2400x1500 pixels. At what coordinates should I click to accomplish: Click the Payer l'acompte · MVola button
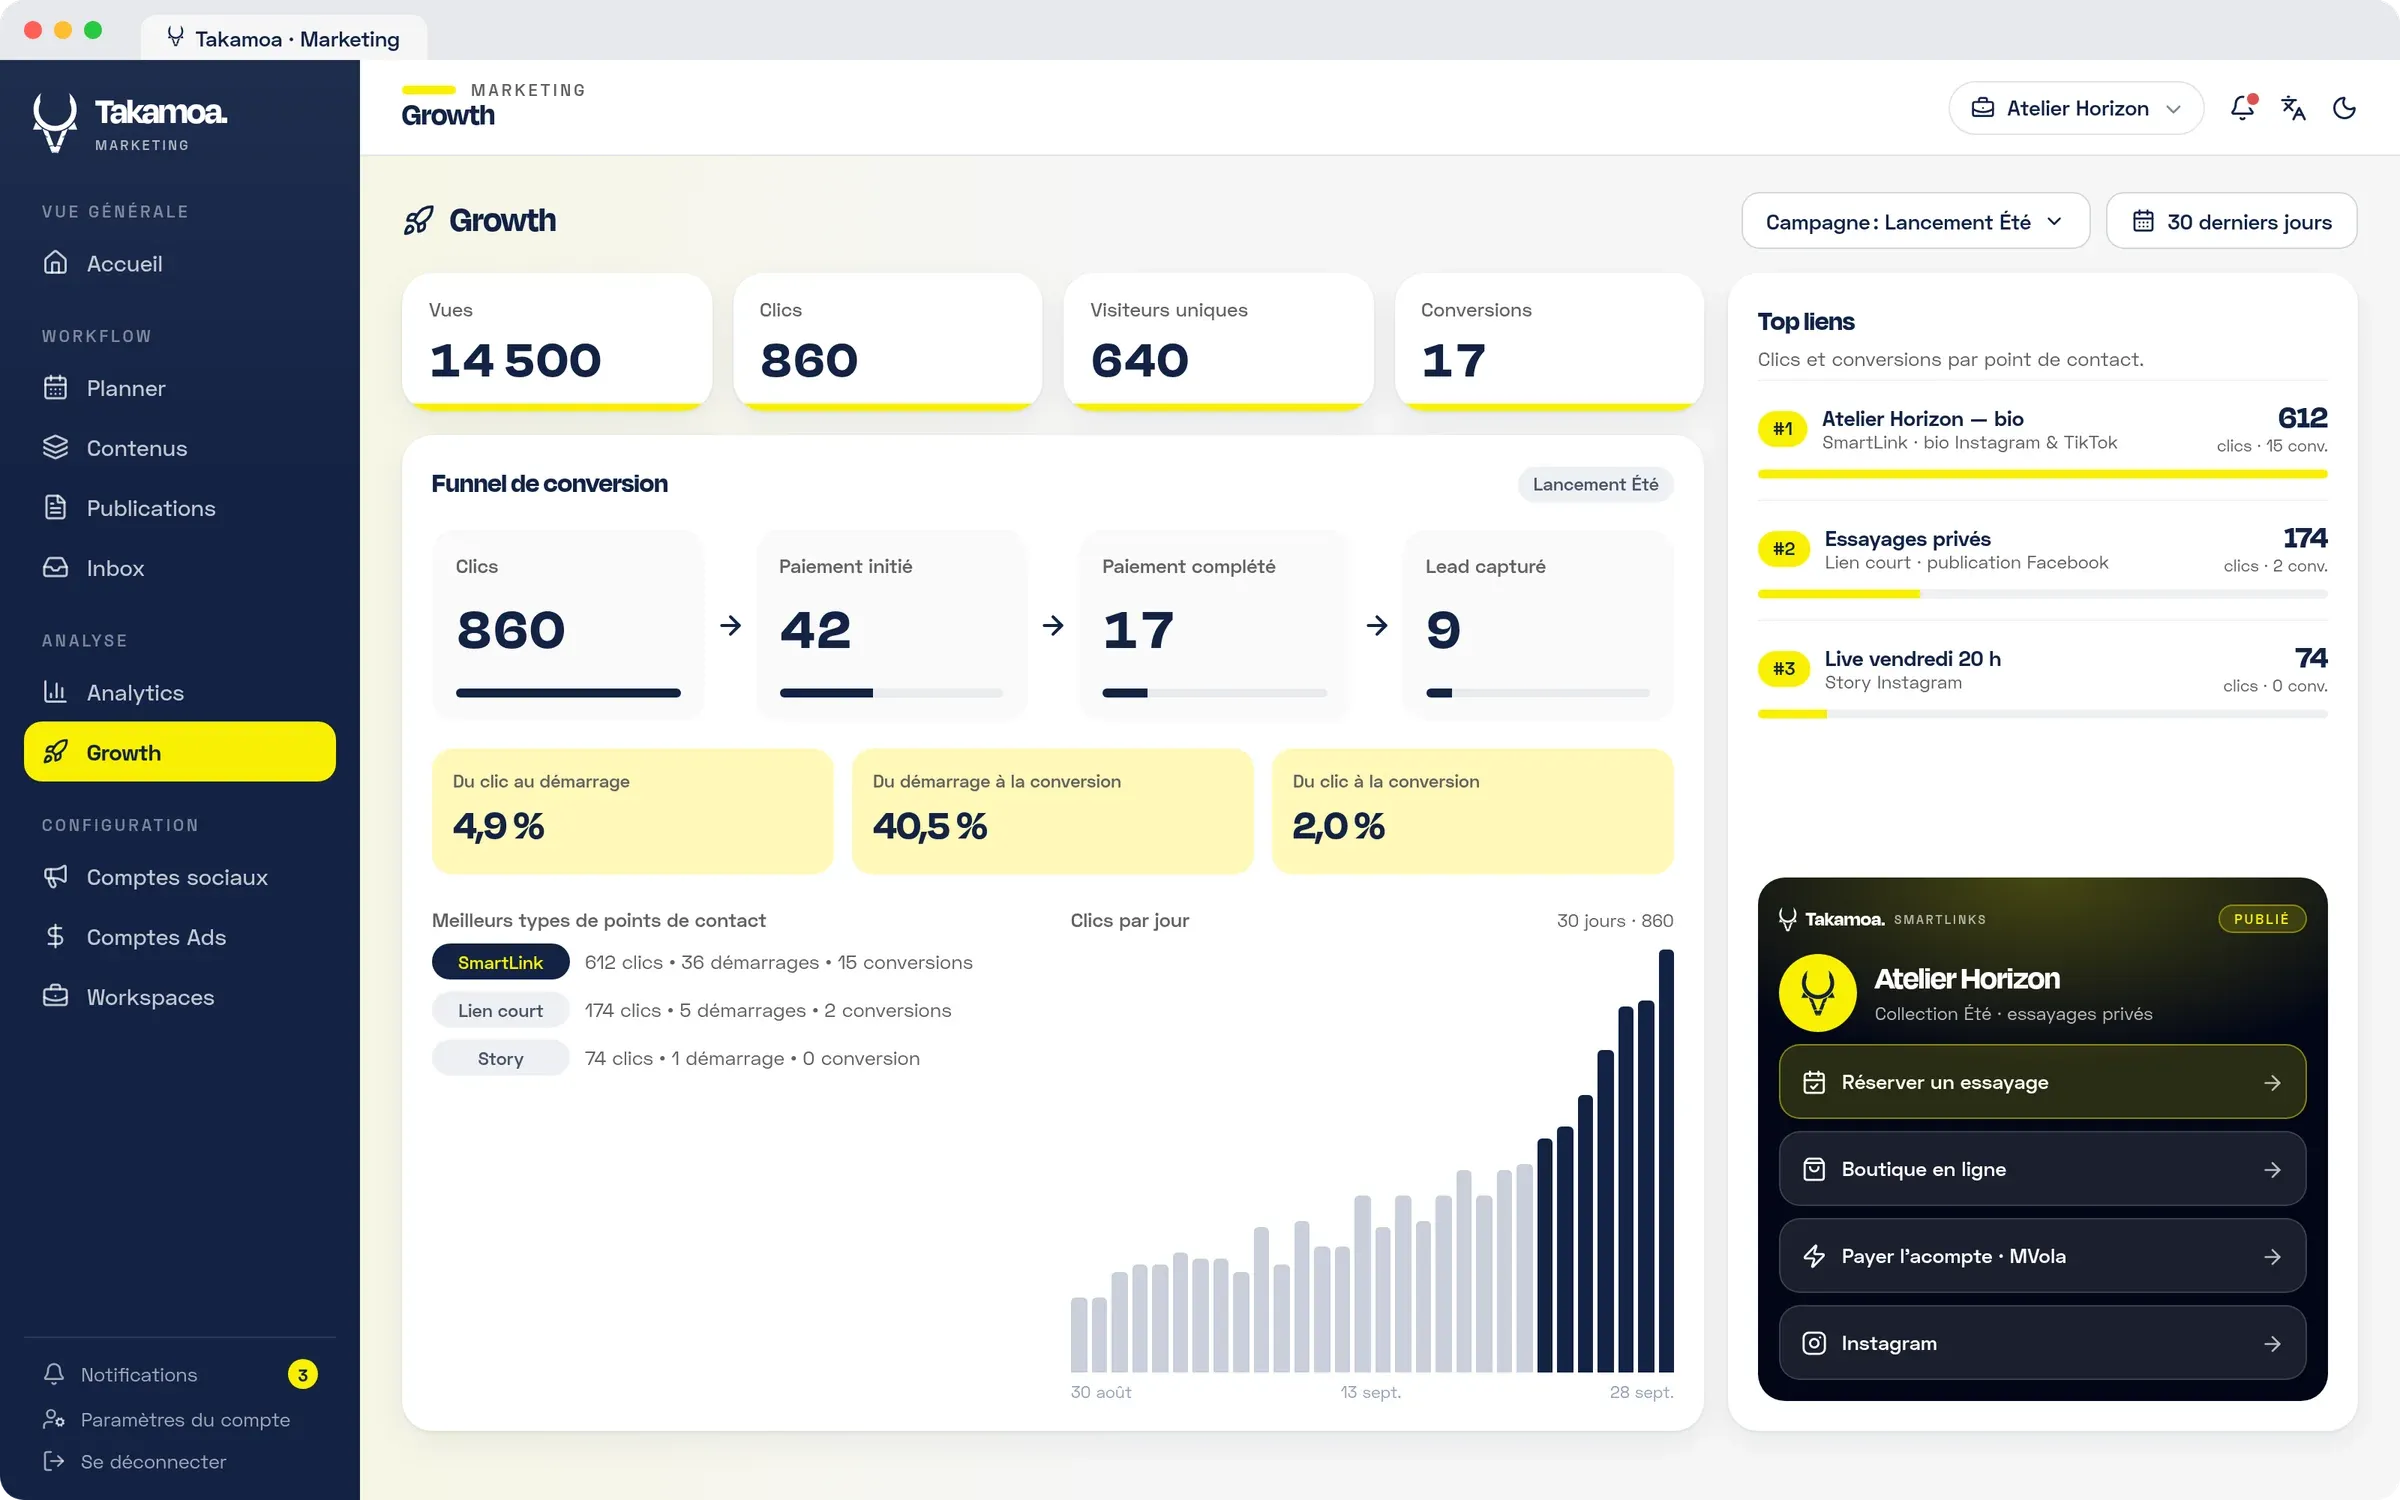(x=2042, y=1256)
